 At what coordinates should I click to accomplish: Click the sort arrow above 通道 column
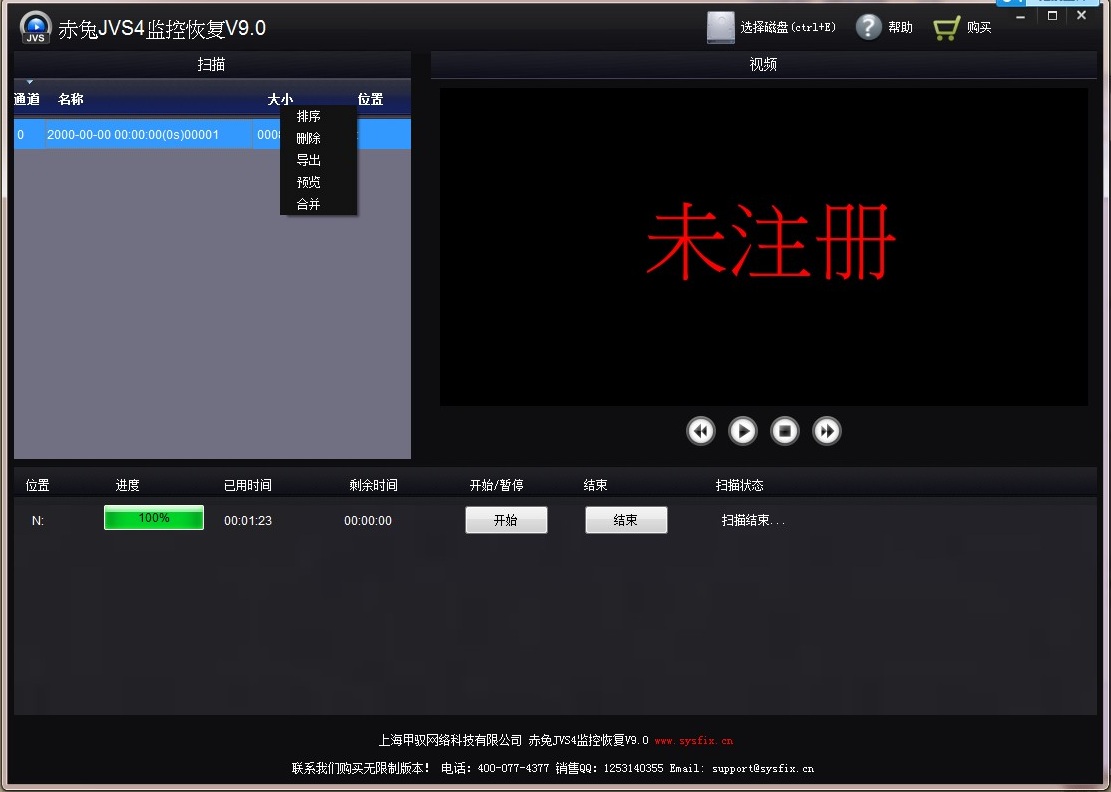tap(30, 82)
